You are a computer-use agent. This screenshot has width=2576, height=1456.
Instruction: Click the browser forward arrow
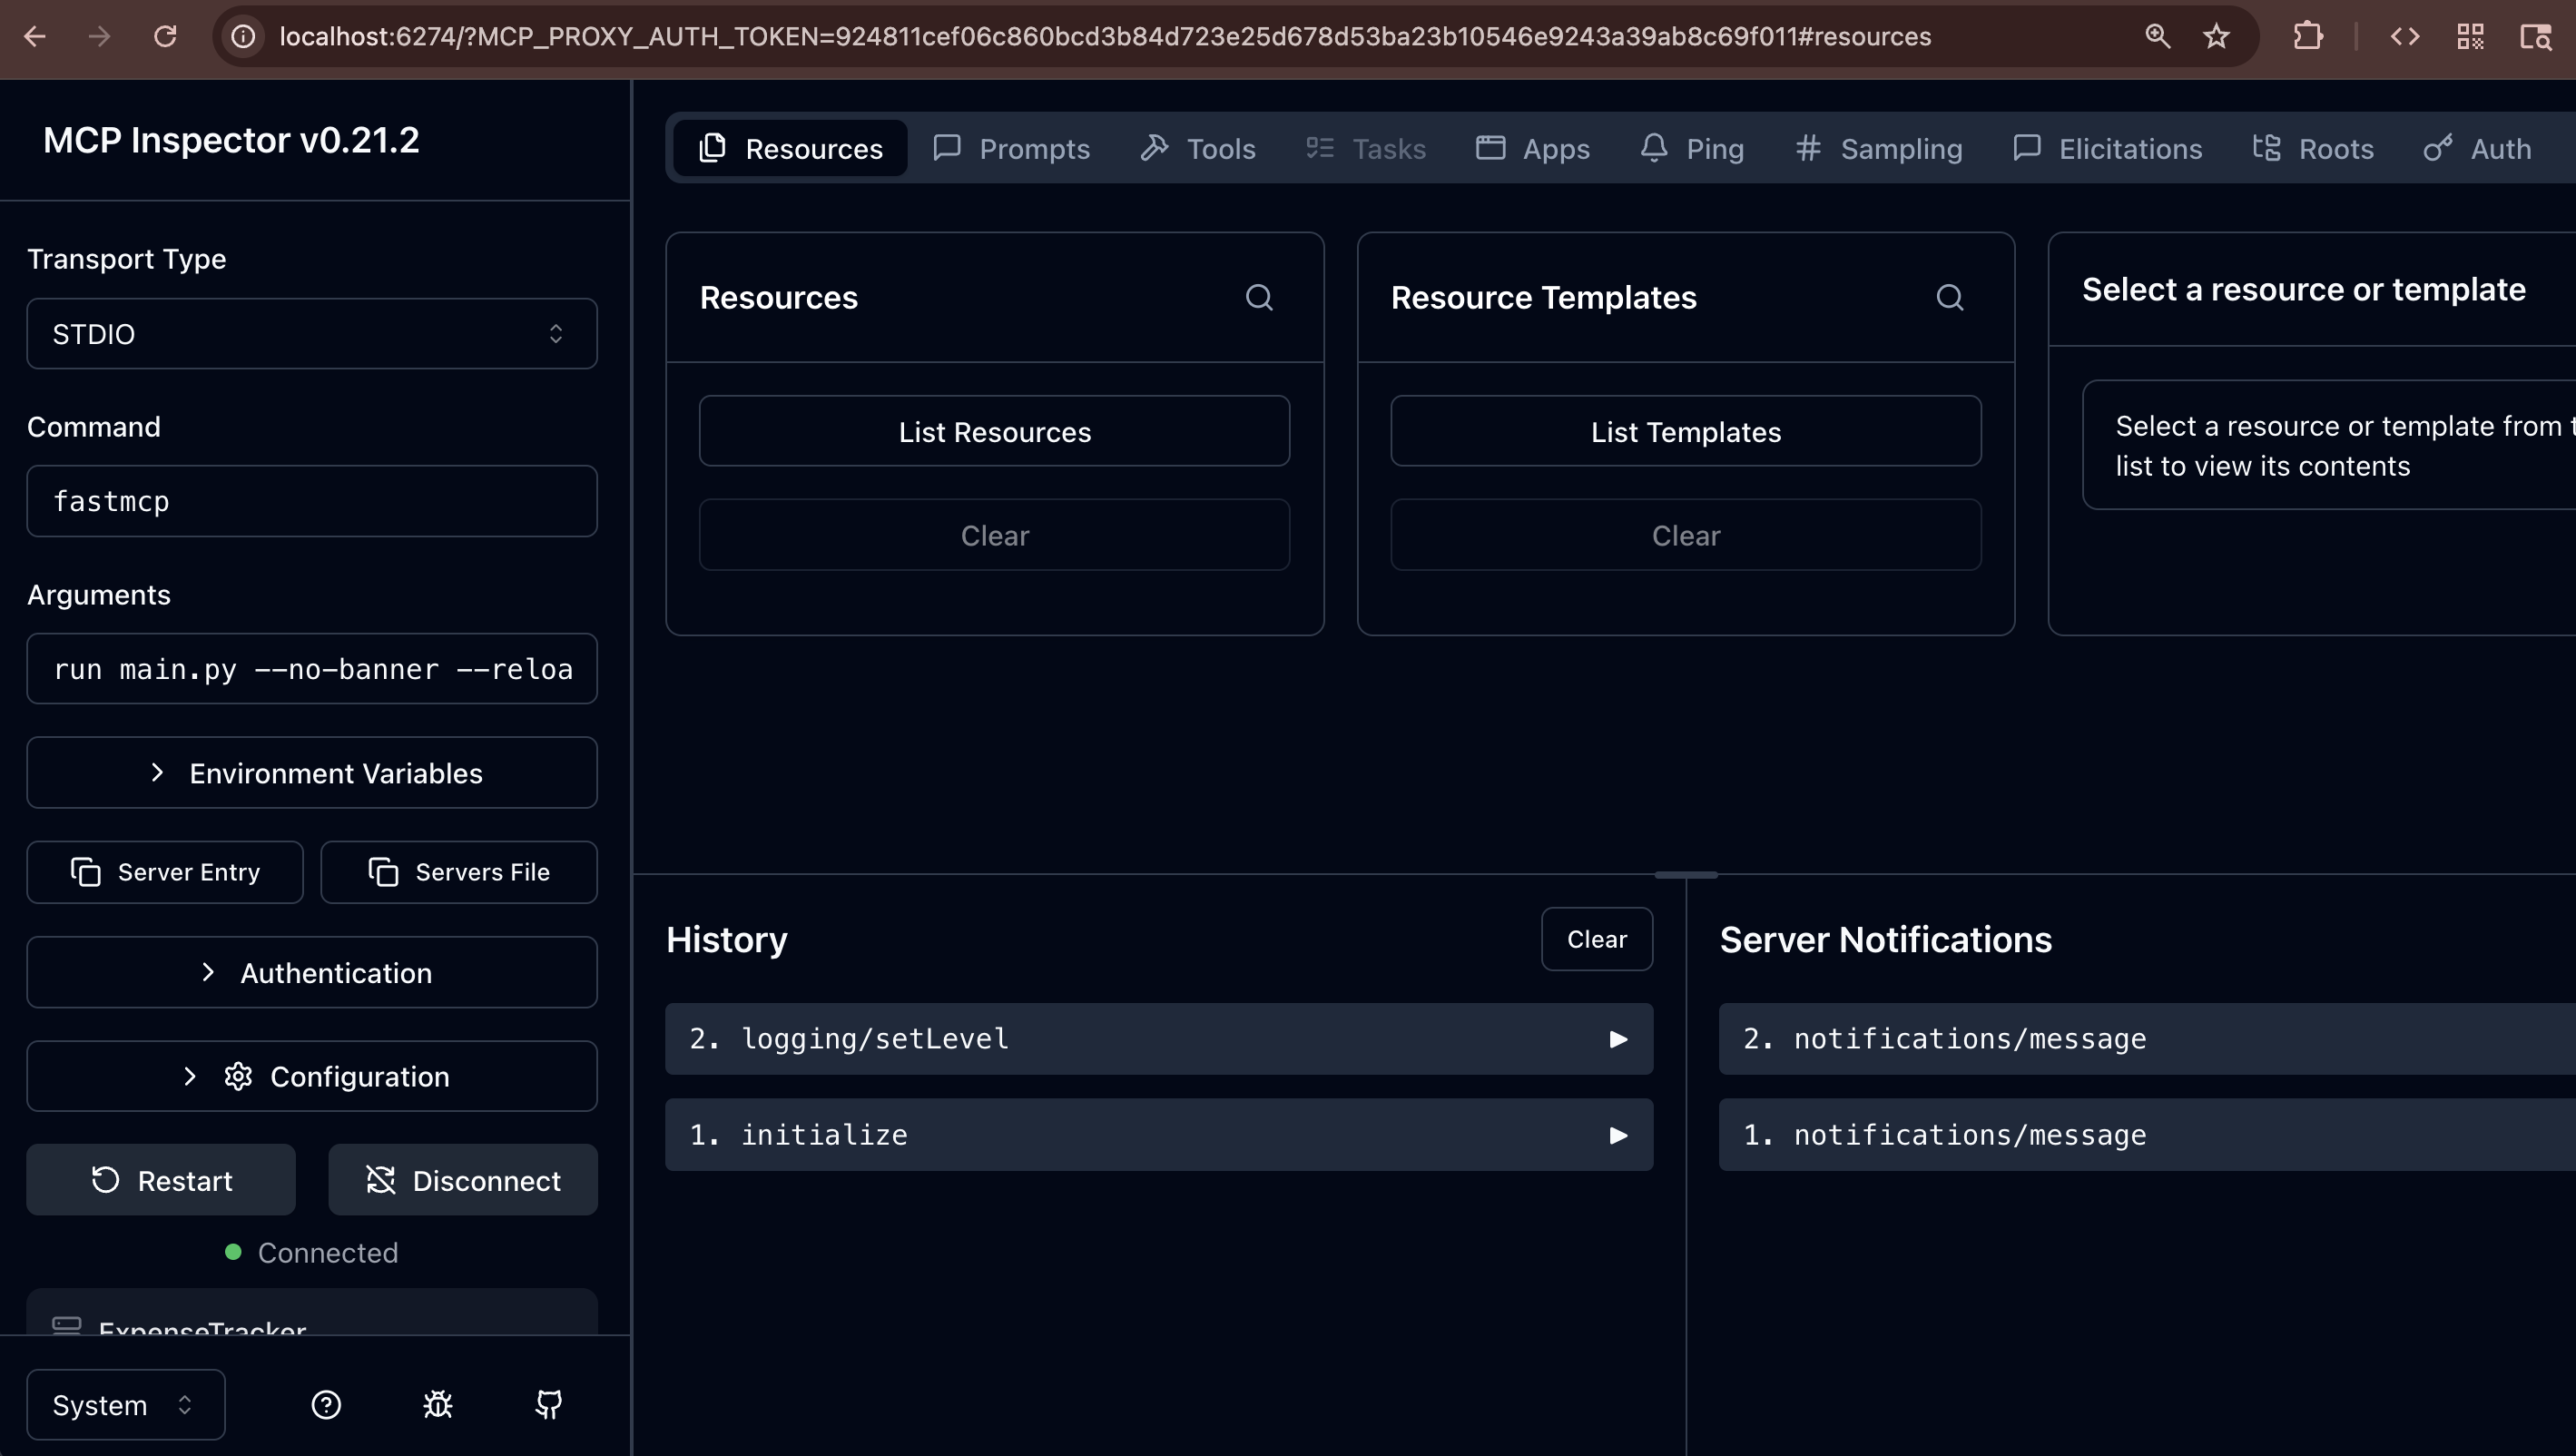pos(99,37)
